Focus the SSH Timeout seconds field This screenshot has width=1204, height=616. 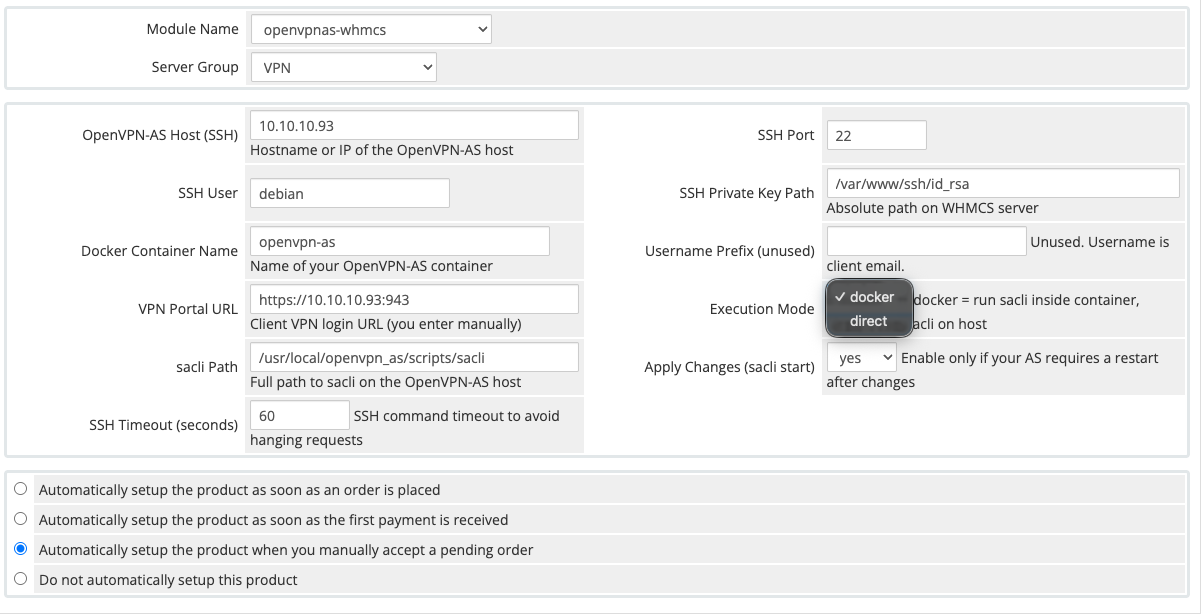(299, 416)
